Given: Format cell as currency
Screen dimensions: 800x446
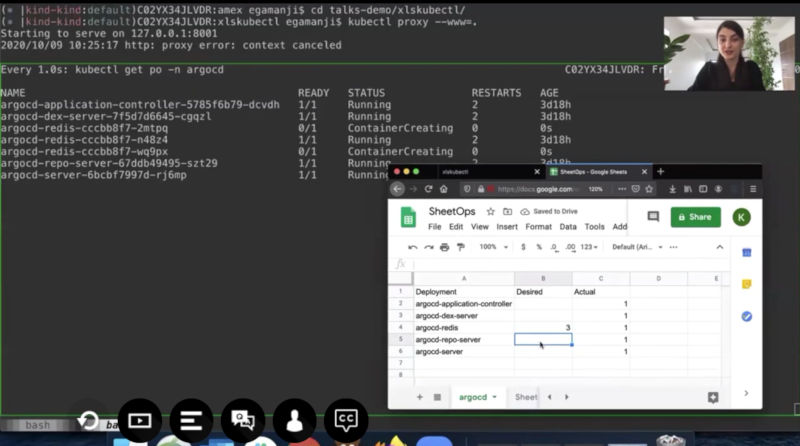Looking at the screenshot, I should 523,247.
